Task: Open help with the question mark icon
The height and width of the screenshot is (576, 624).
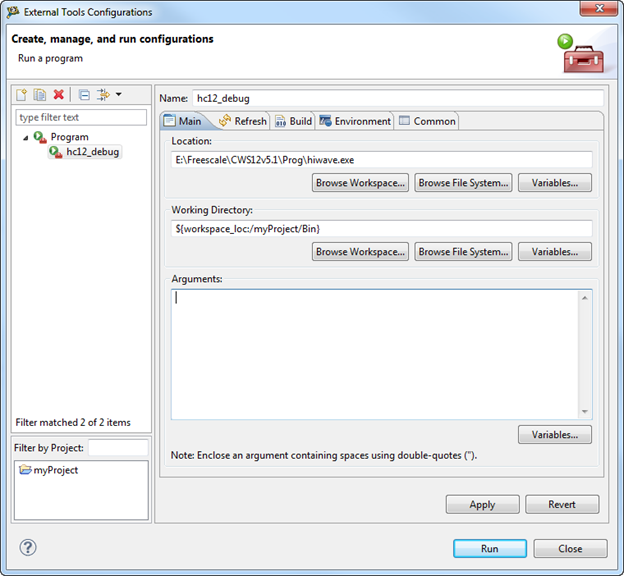Action: (x=28, y=547)
